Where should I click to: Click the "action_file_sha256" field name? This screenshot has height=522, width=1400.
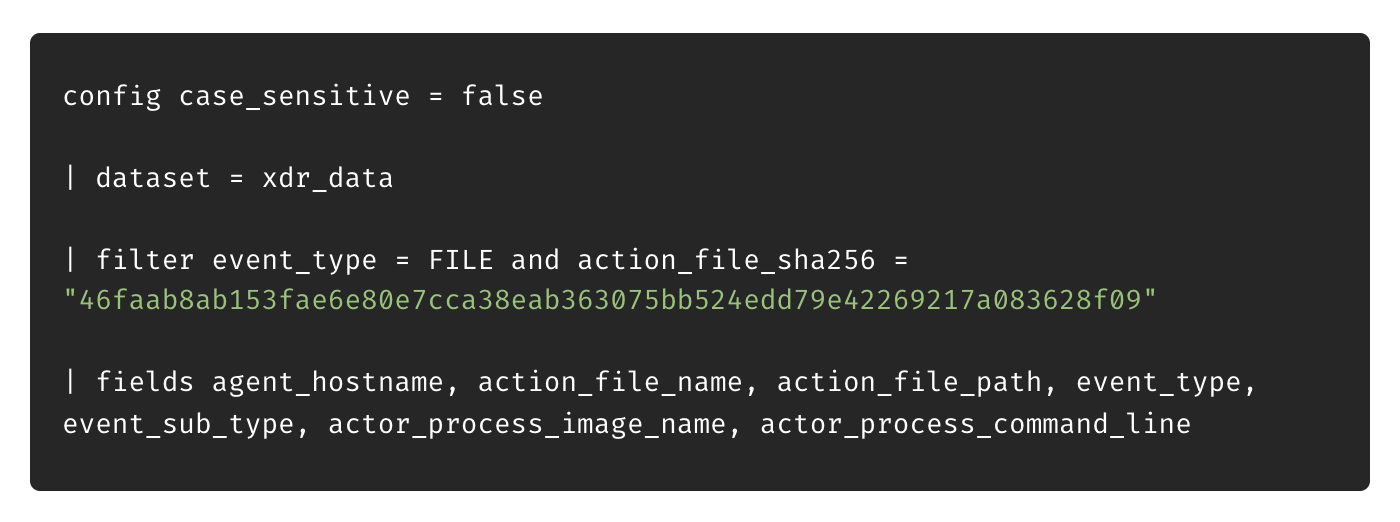pyautogui.click(x=726, y=261)
